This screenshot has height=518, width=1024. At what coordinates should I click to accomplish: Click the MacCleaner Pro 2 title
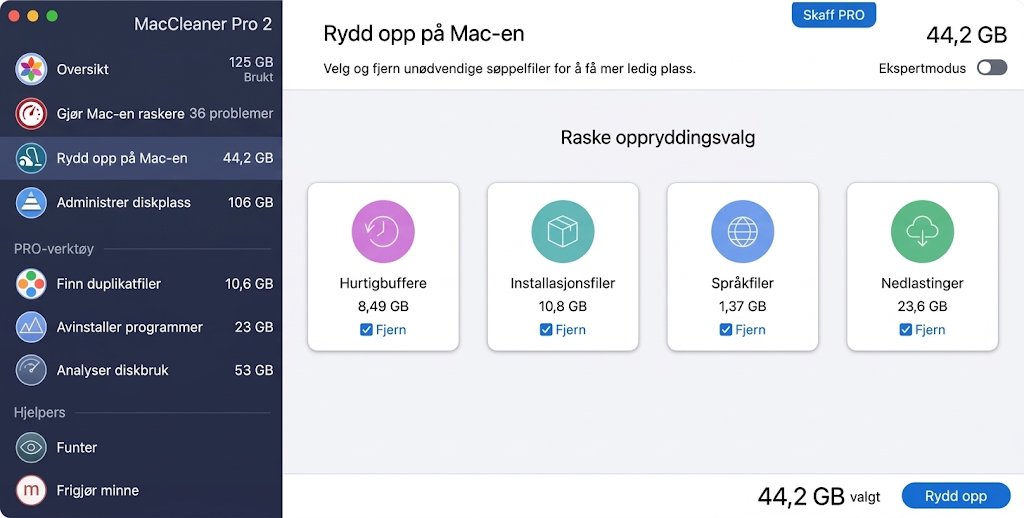(202, 24)
